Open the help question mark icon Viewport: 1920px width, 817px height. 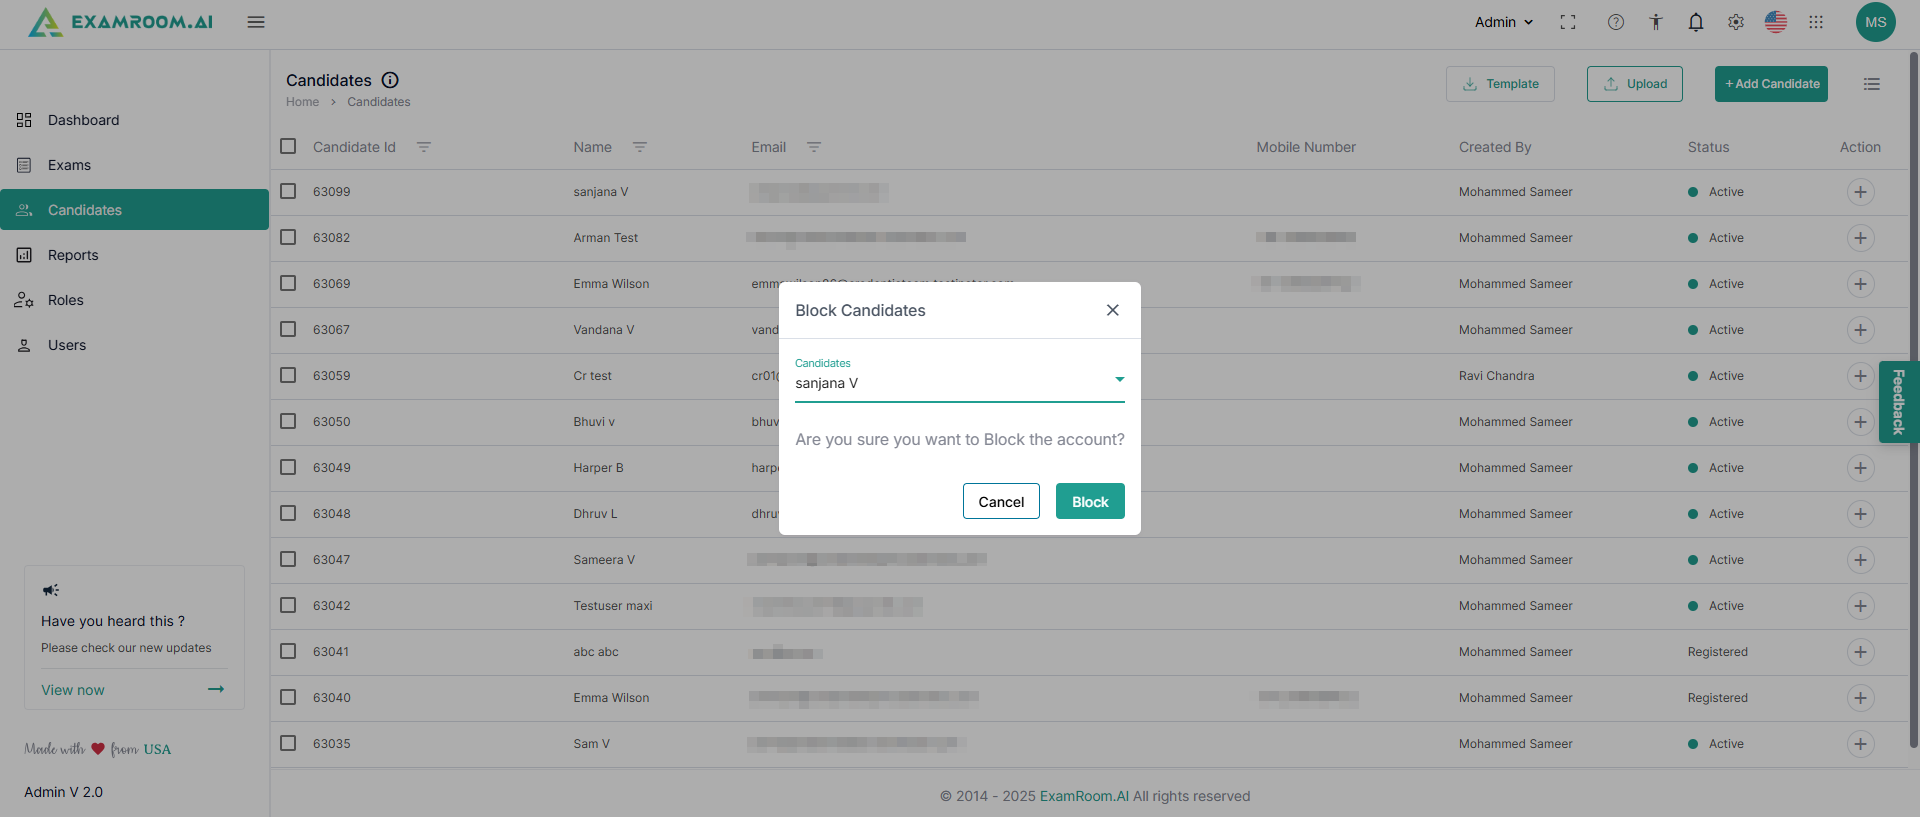[1616, 22]
